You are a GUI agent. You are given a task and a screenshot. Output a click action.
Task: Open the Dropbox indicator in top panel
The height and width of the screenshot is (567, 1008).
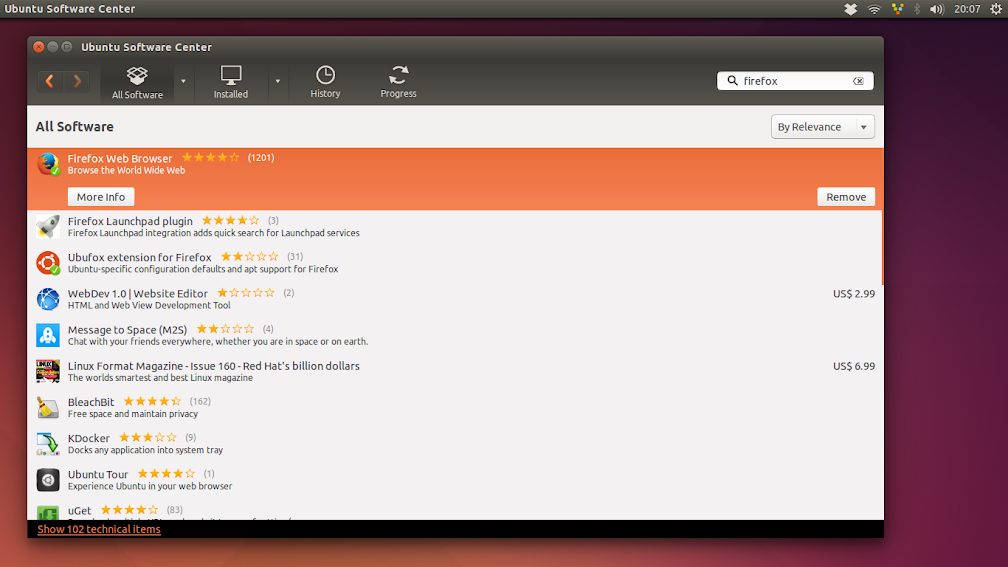pyautogui.click(x=850, y=9)
